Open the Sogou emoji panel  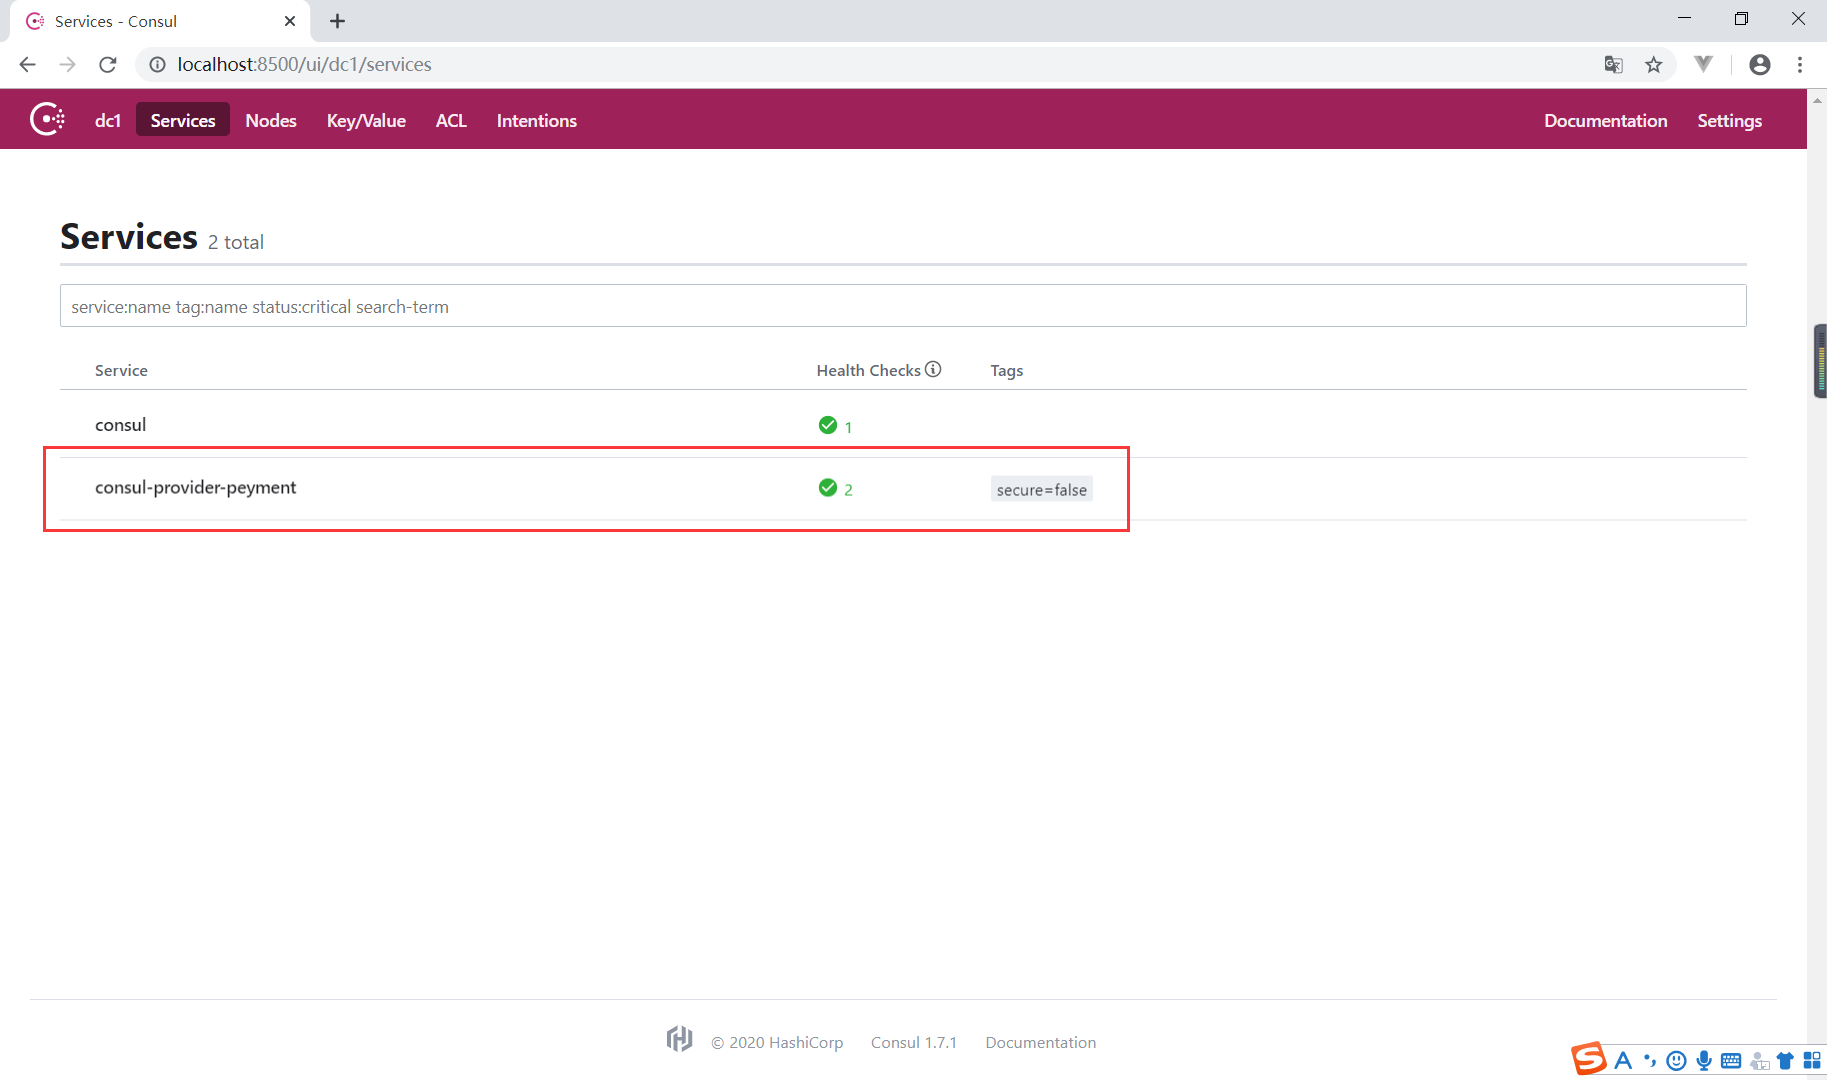[1677, 1061]
